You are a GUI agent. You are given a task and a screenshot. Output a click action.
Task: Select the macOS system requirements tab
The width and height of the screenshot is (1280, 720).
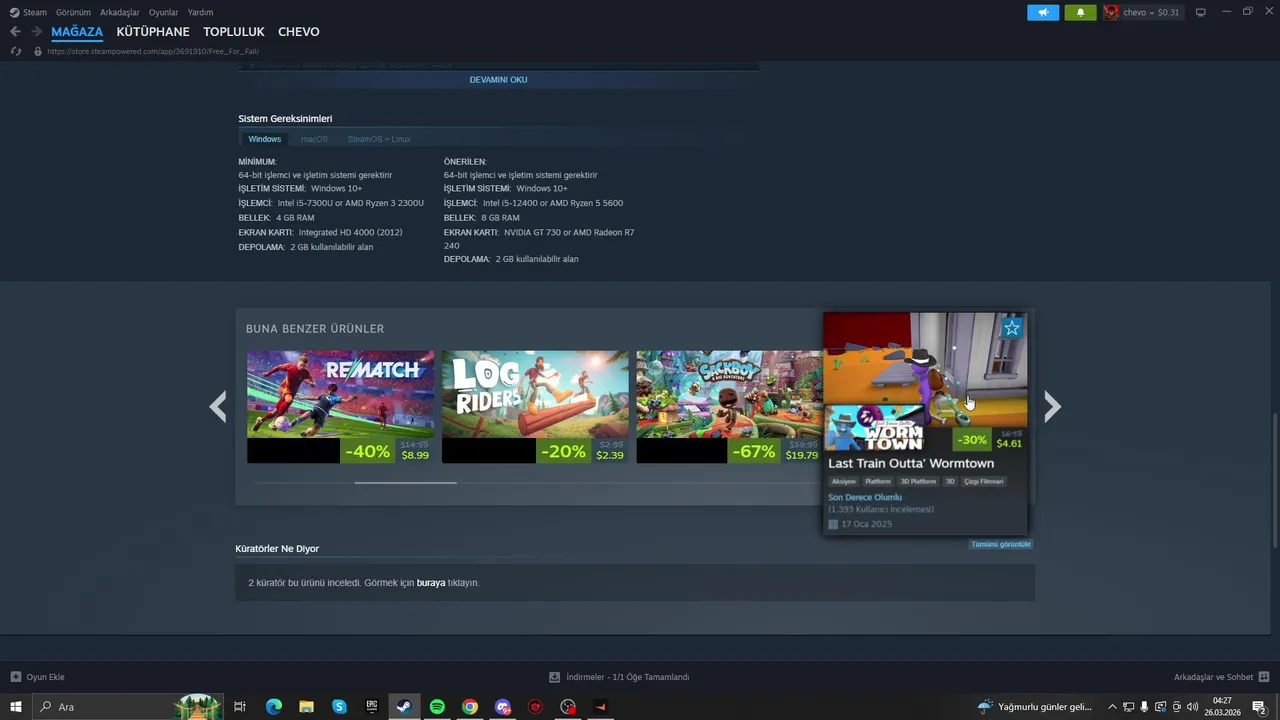click(x=314, y=139)
